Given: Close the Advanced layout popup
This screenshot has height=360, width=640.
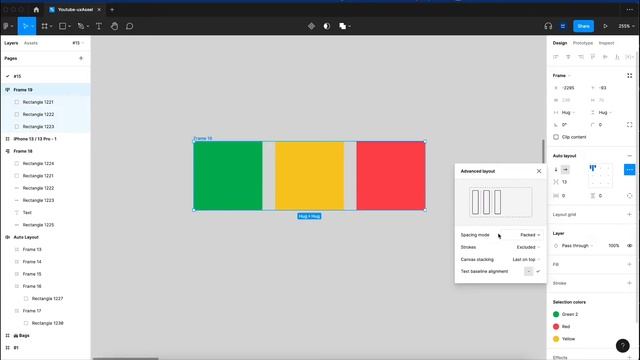Looking at the screenshot, I should click(539, 171).
